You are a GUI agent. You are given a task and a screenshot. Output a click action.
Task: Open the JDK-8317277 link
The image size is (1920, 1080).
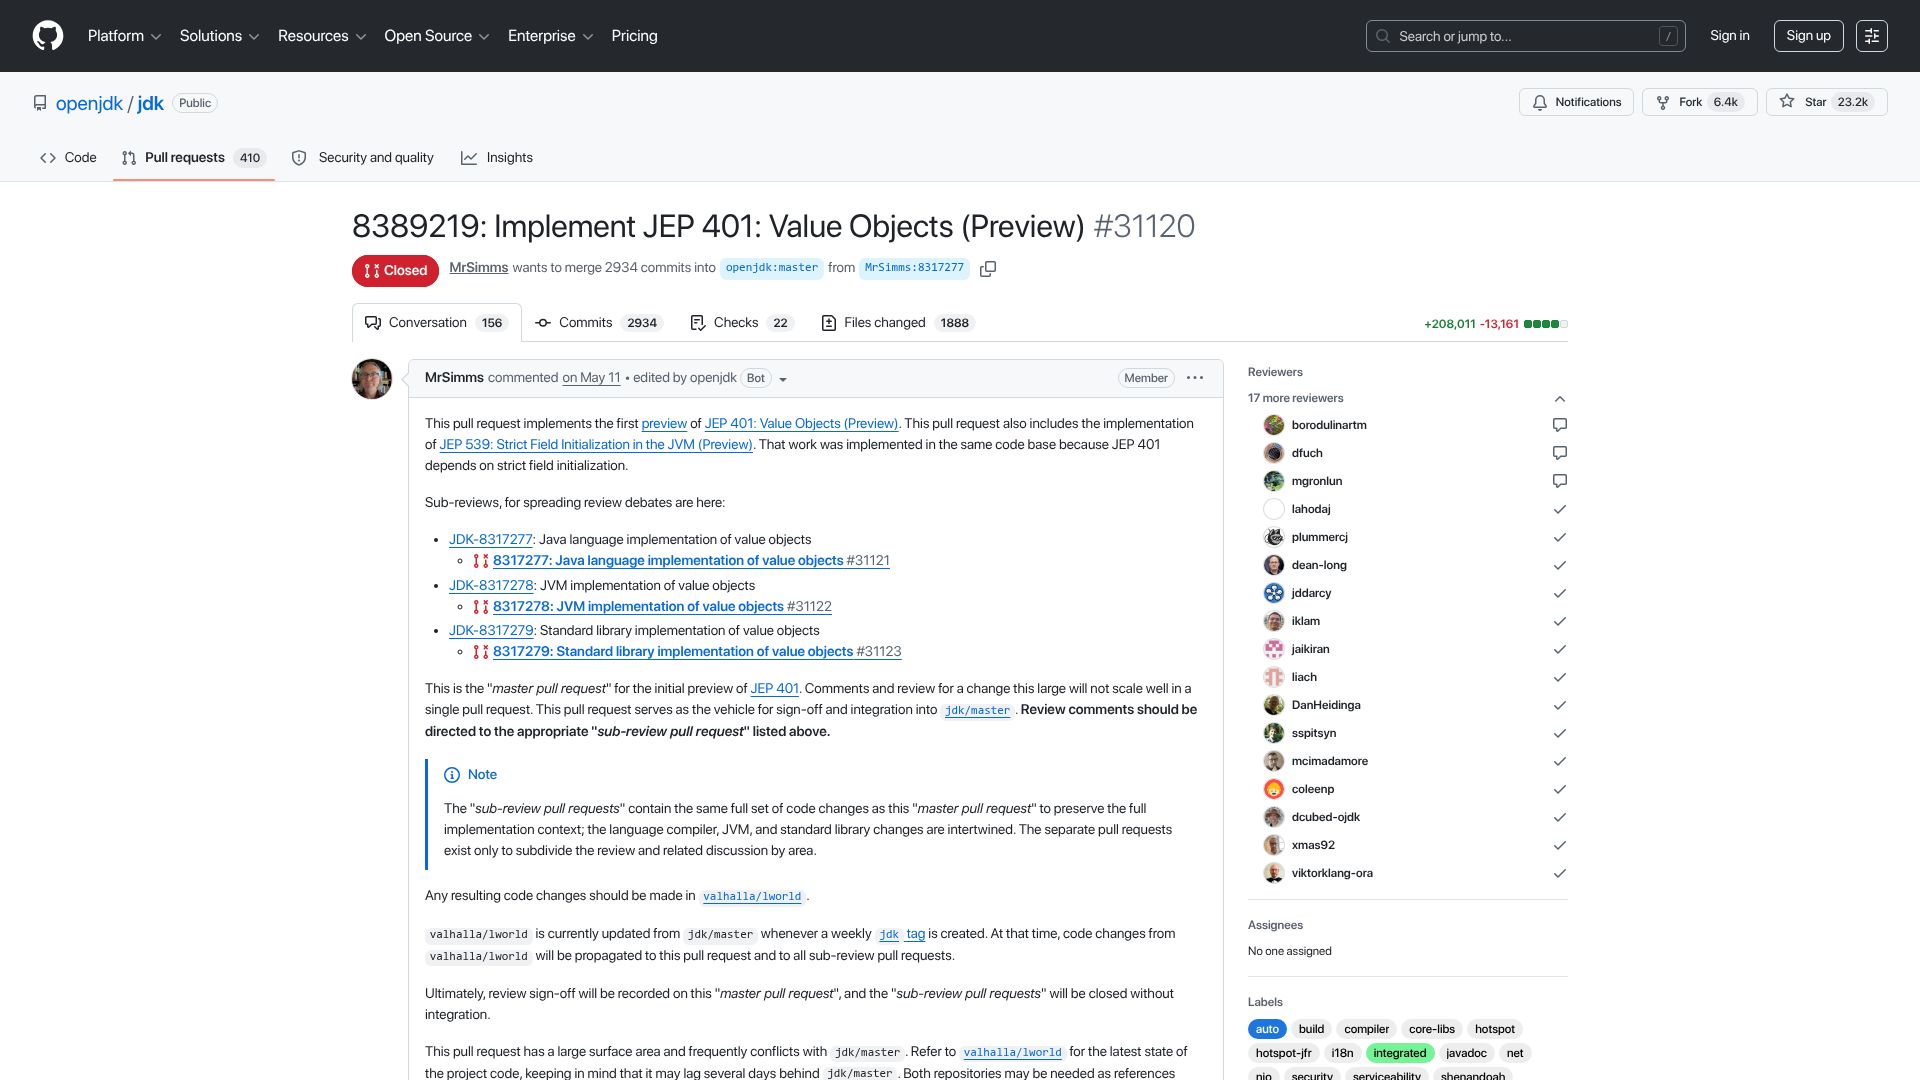[491, 540]
